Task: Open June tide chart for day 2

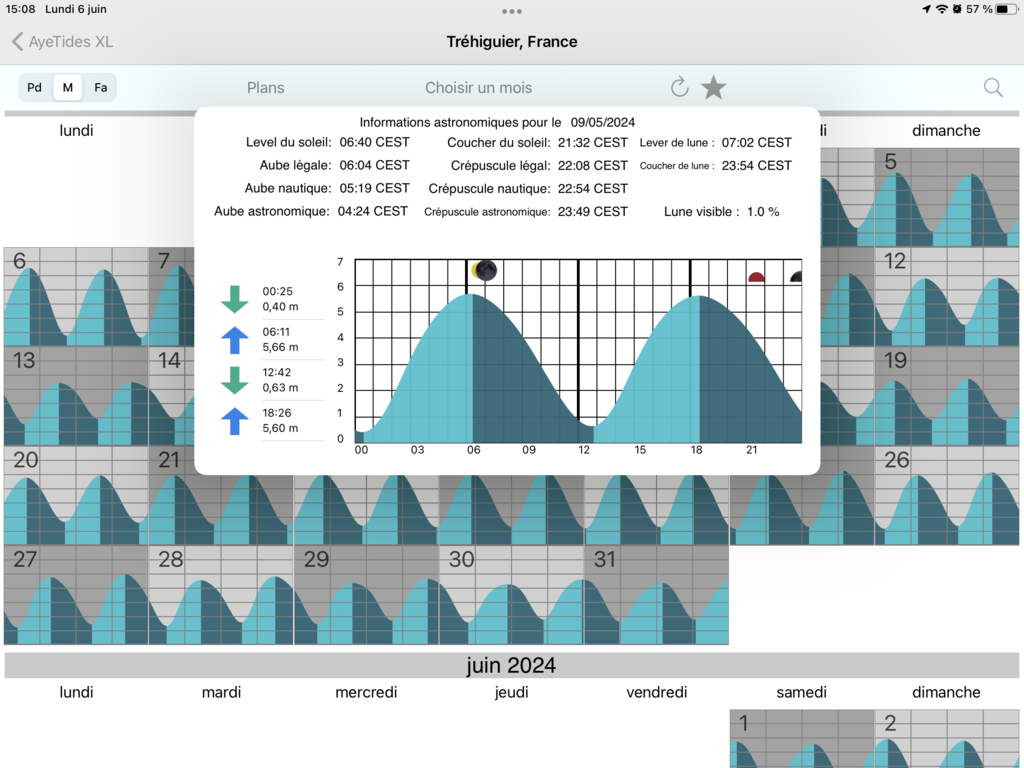Action: pos(947,739)
